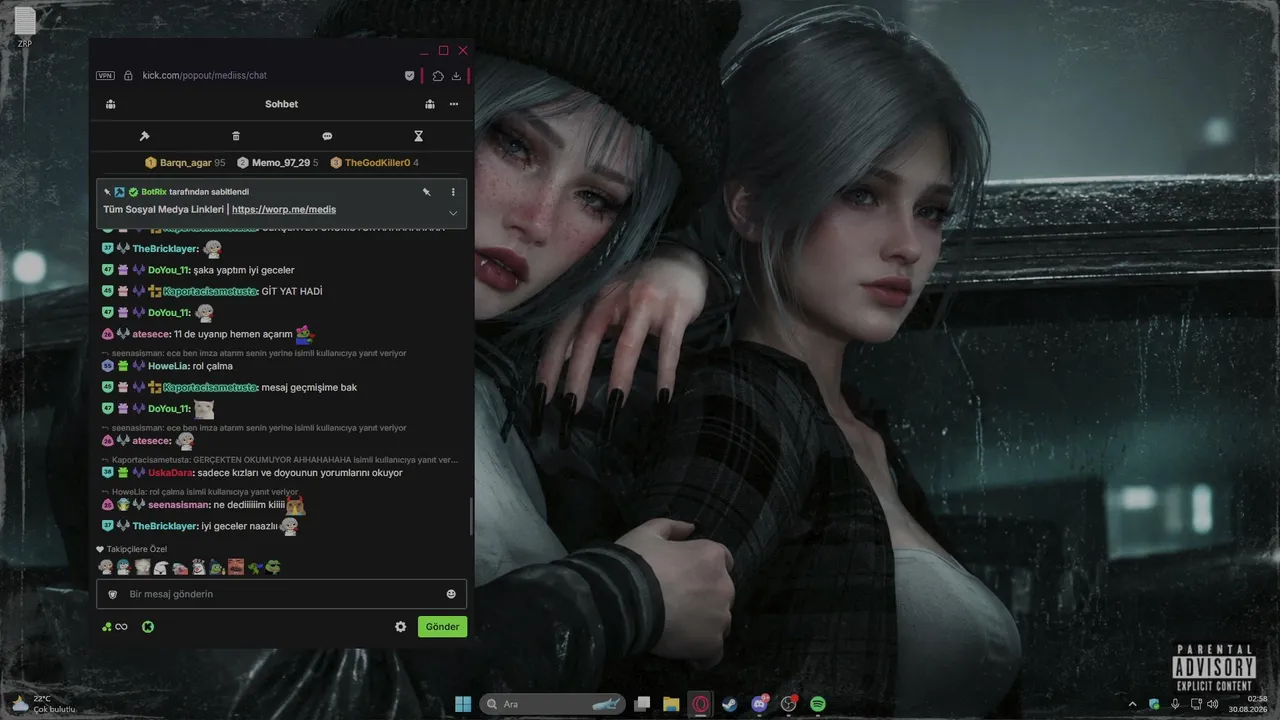This screenshot has height=720, width=1280.
Task: Open the browser ad blocker shield
Action: click(x=409, y=75)
